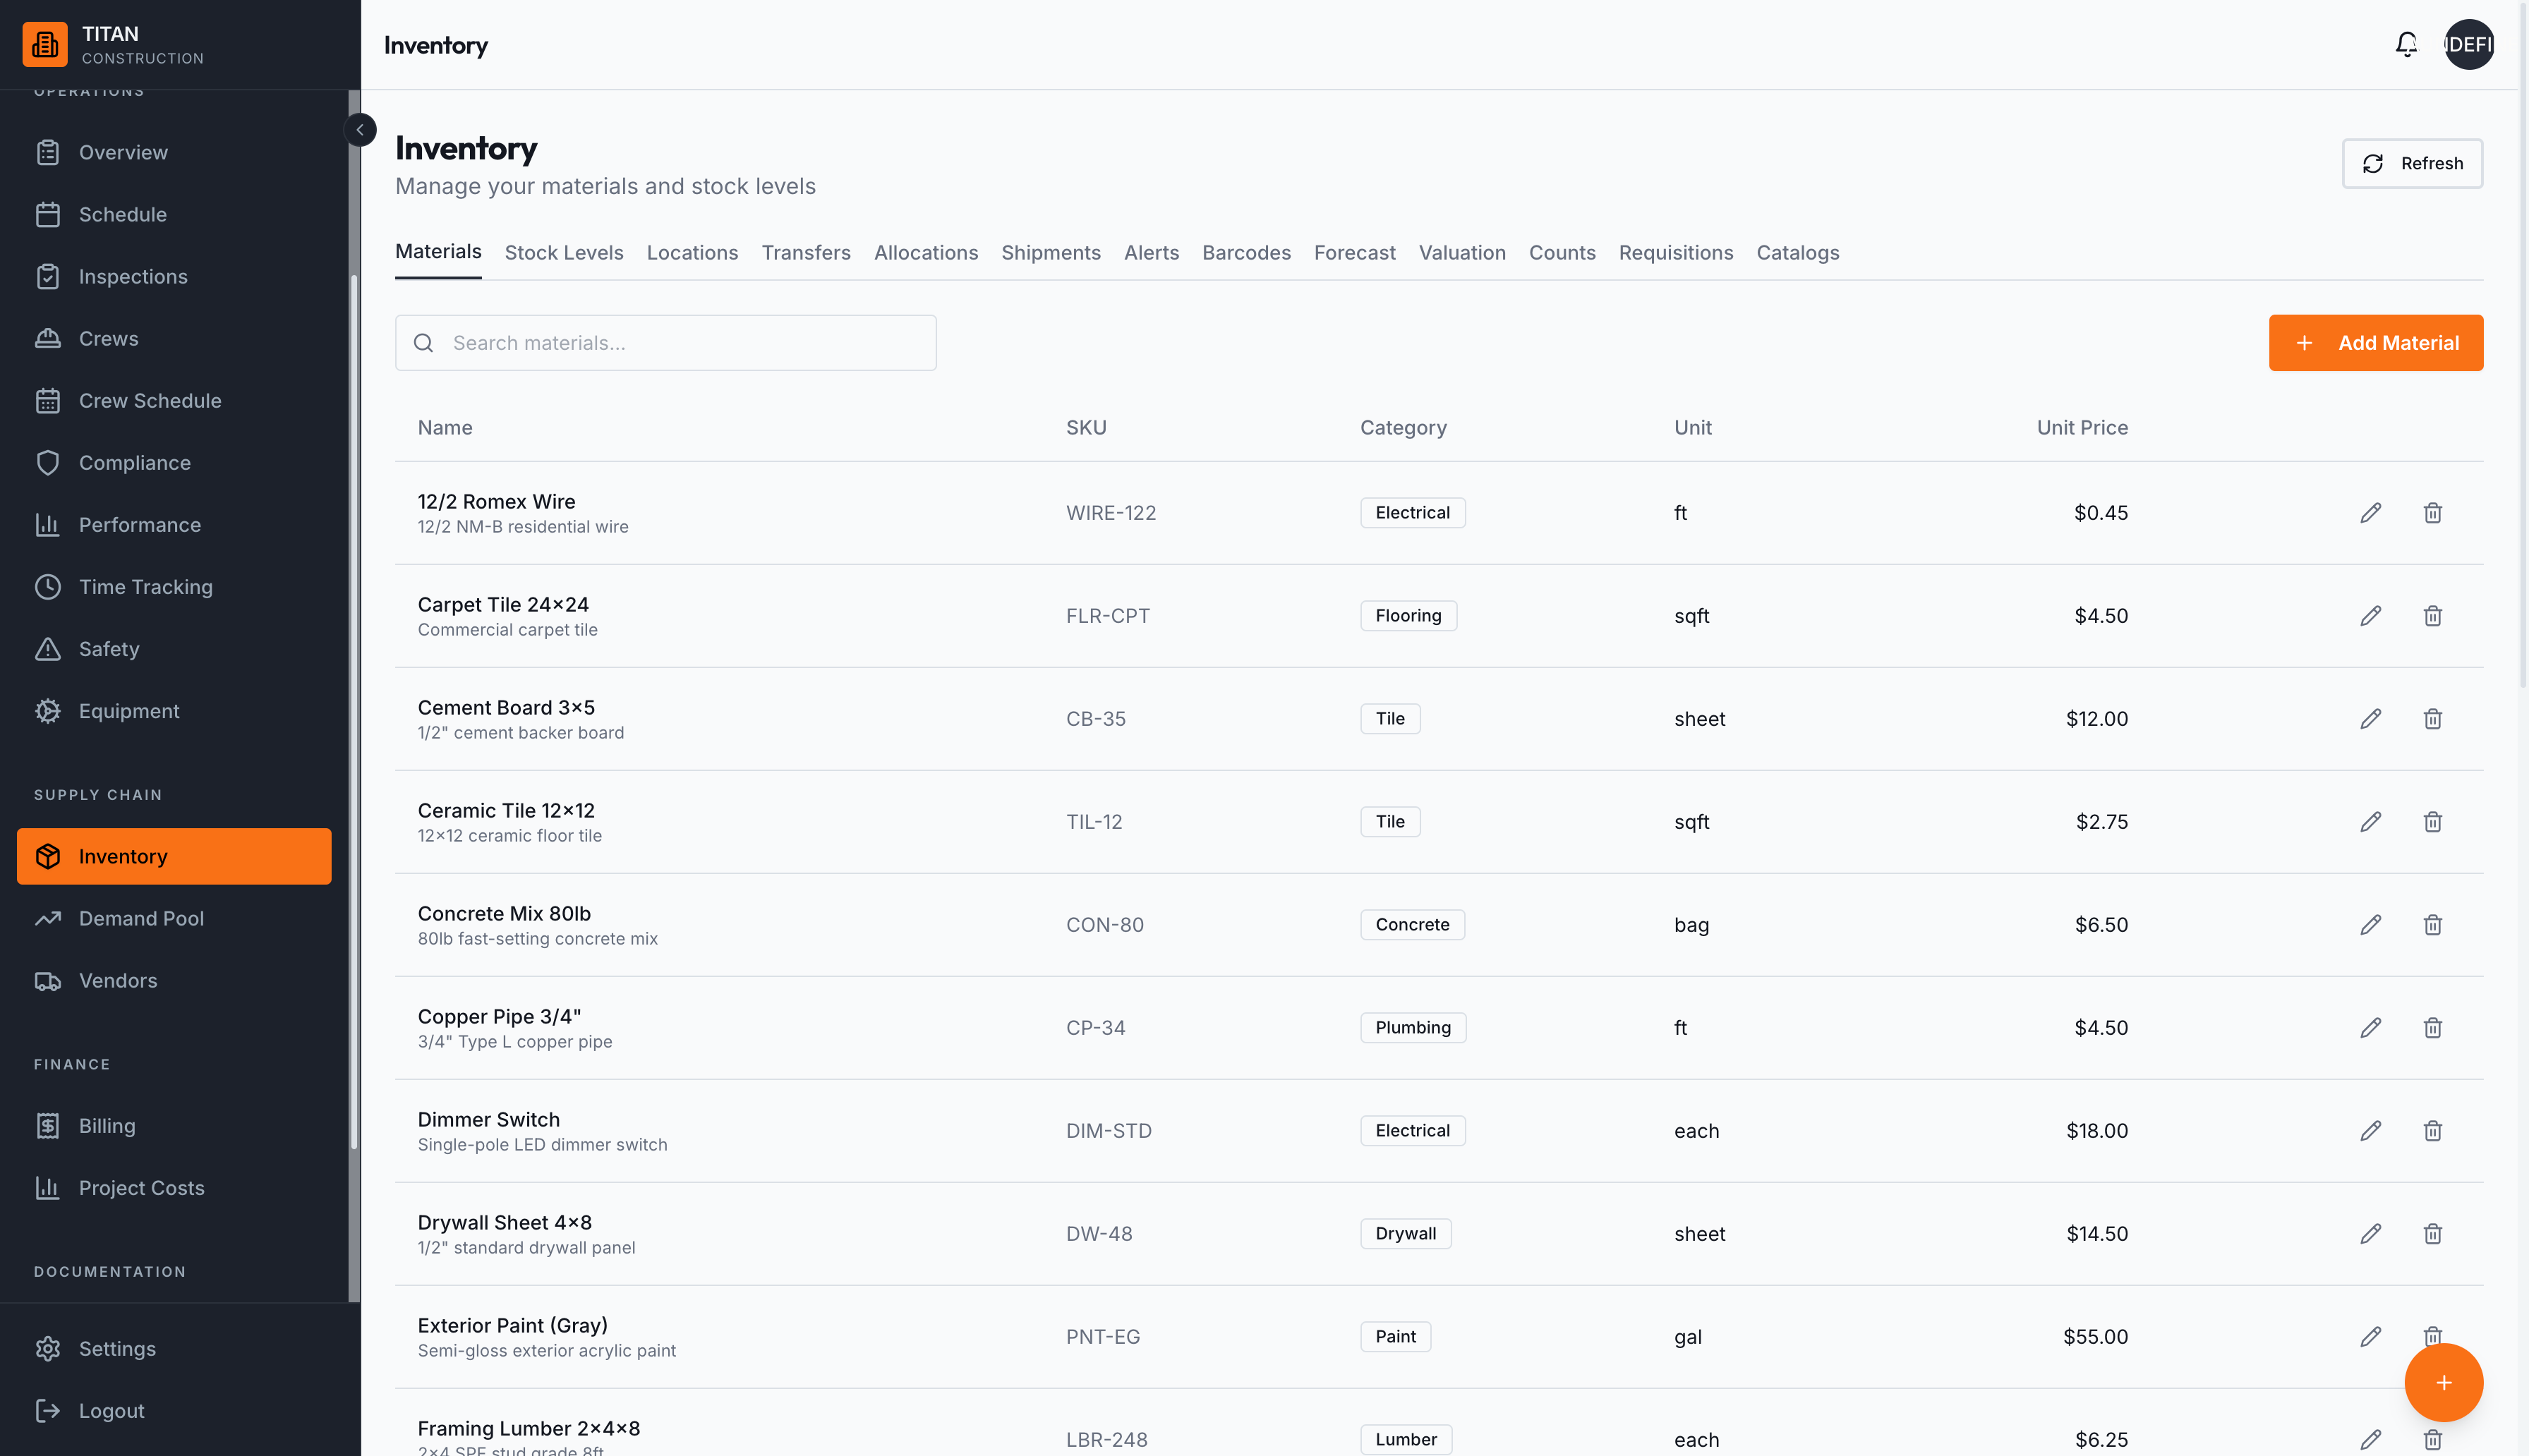Open the Counts tab
2529x1456 pixels.
[1562, 252]
